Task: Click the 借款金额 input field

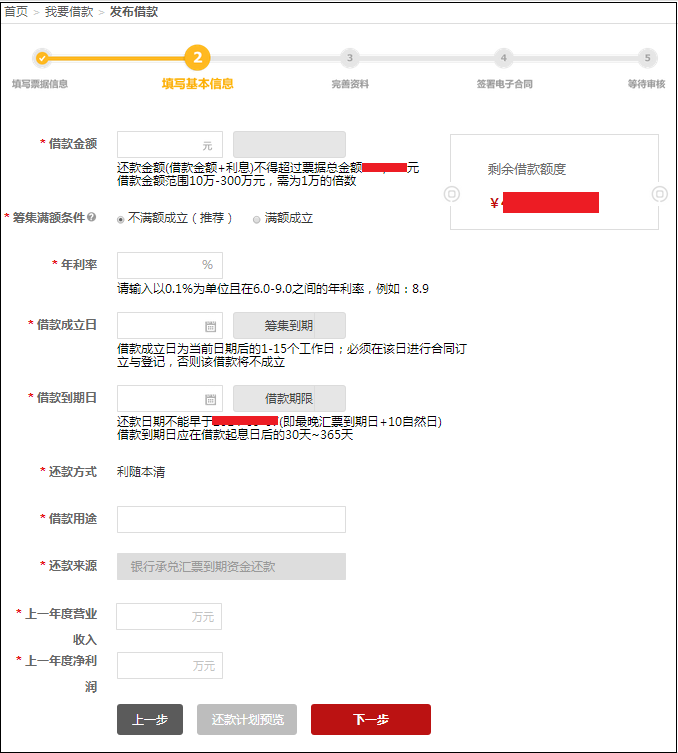Action: (x=160, y=145)
